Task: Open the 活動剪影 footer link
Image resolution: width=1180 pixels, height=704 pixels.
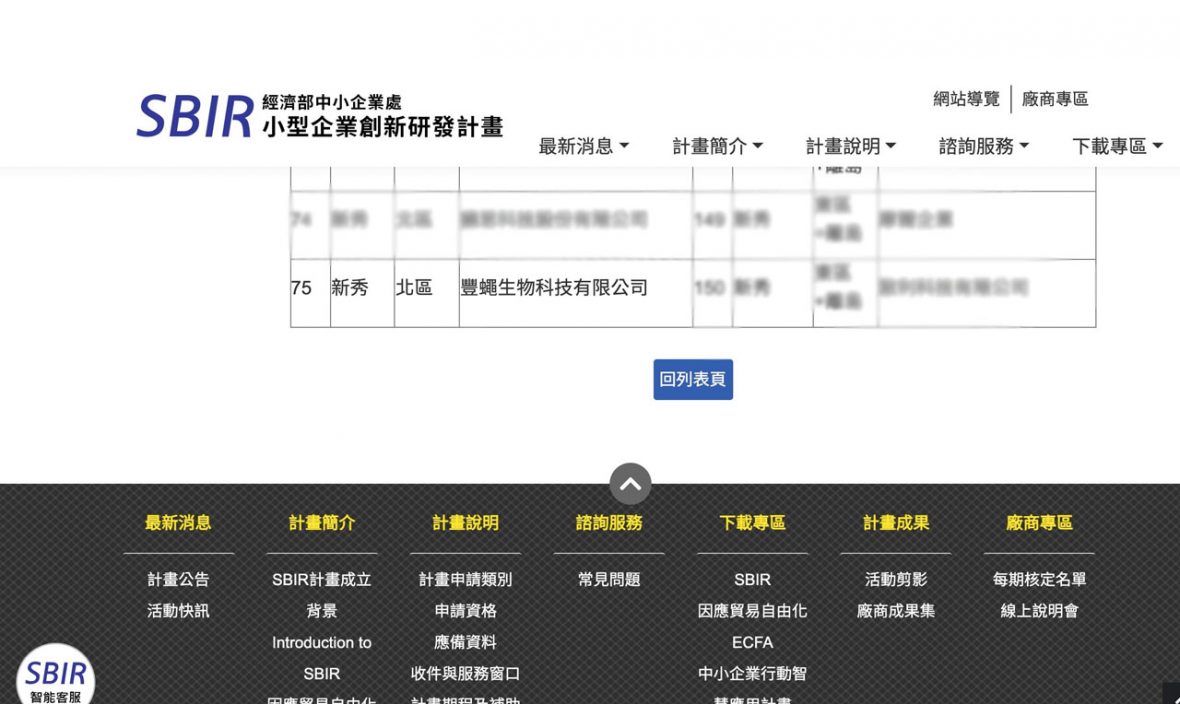Action: [x=896, y=579]
